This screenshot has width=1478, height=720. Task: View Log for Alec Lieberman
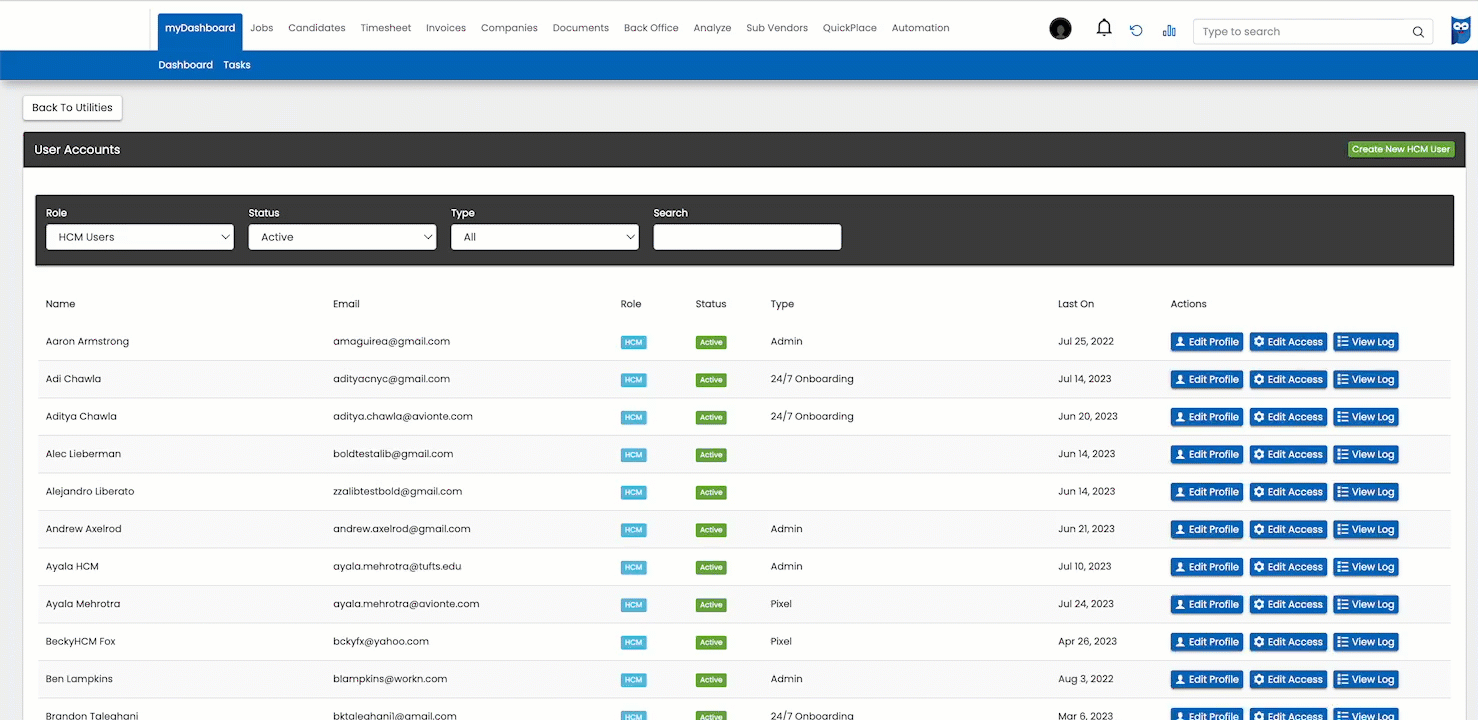1366,454
